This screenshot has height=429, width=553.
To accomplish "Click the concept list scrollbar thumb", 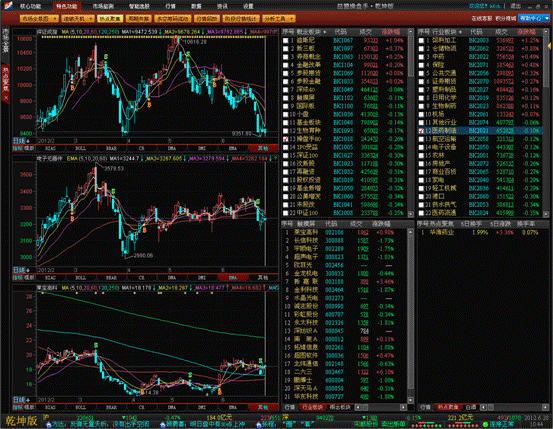I will [x=411, y=56].
